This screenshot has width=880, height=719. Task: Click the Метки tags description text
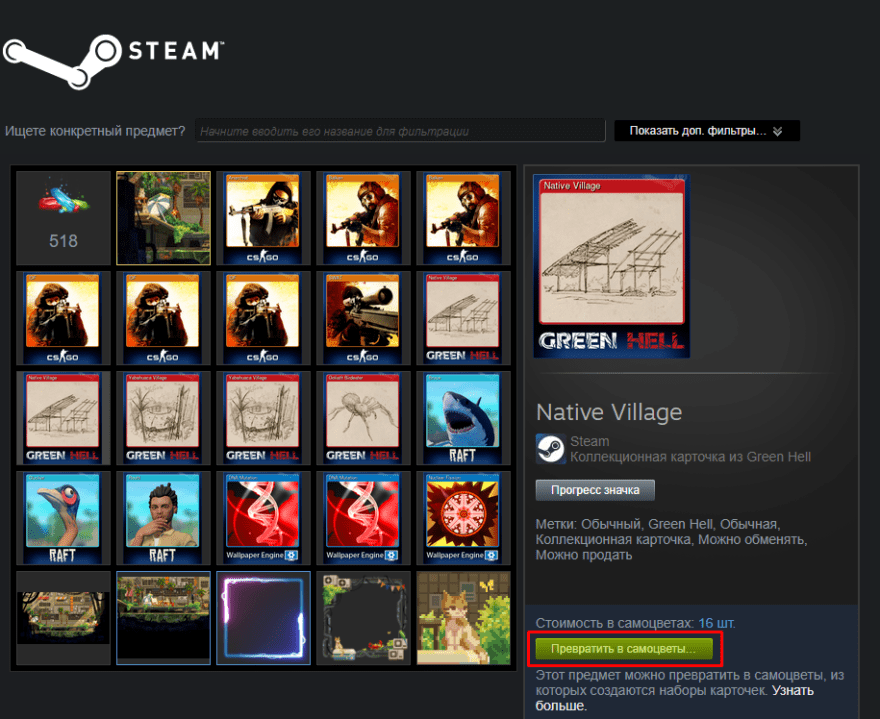[x=671, y=539]
